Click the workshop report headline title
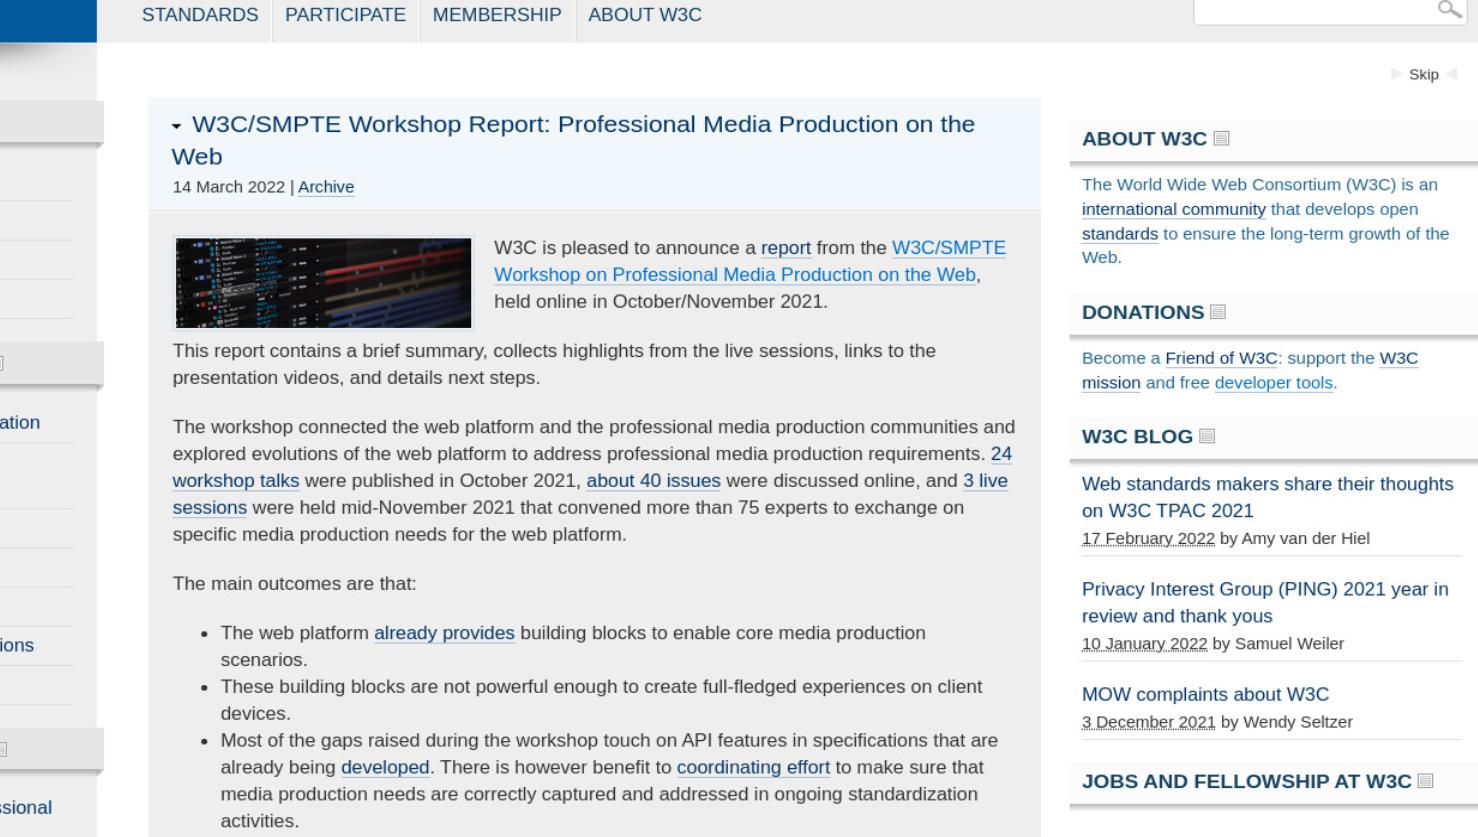Screen dimensions: 1478x837 coord(573,140)
